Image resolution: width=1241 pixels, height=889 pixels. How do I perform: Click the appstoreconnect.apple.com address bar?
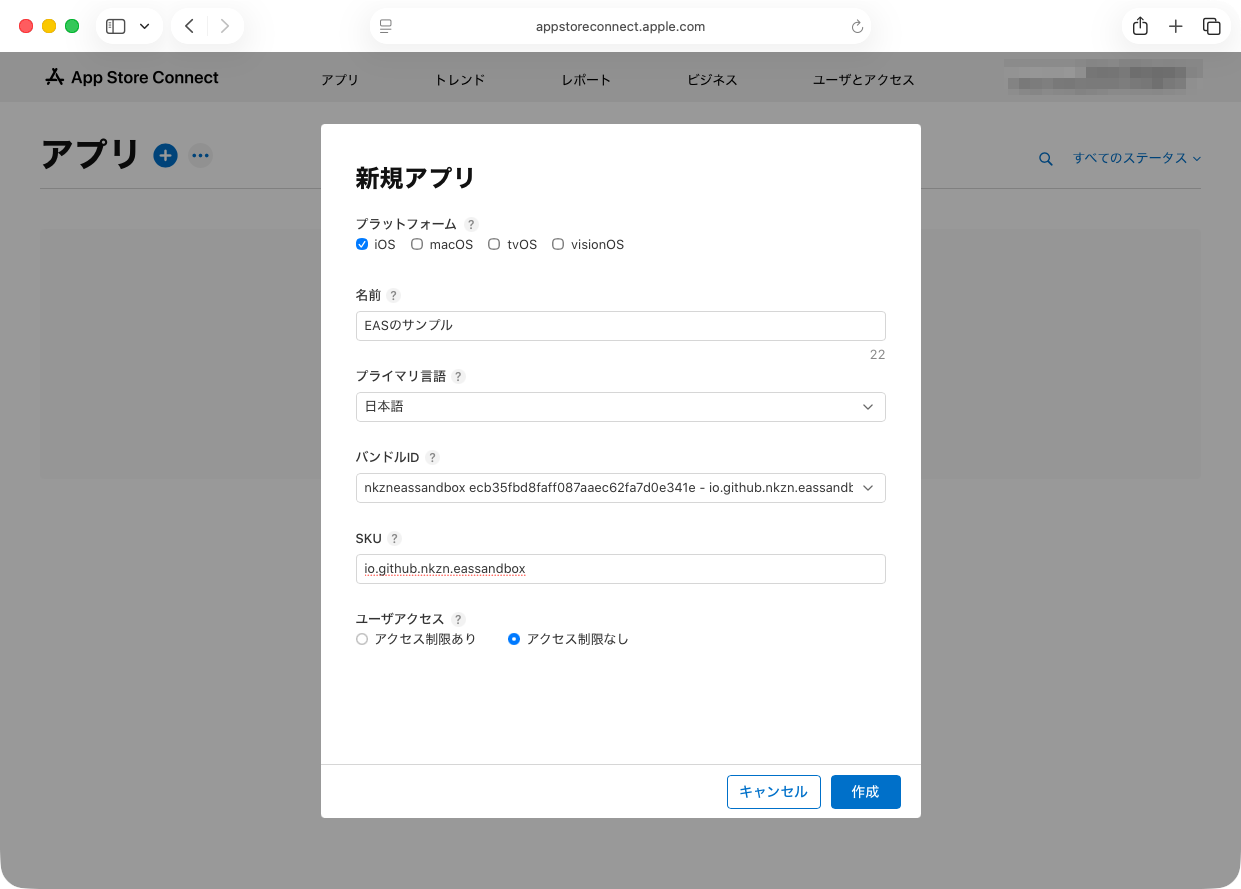pyautogui.click(x=620, y=27)
